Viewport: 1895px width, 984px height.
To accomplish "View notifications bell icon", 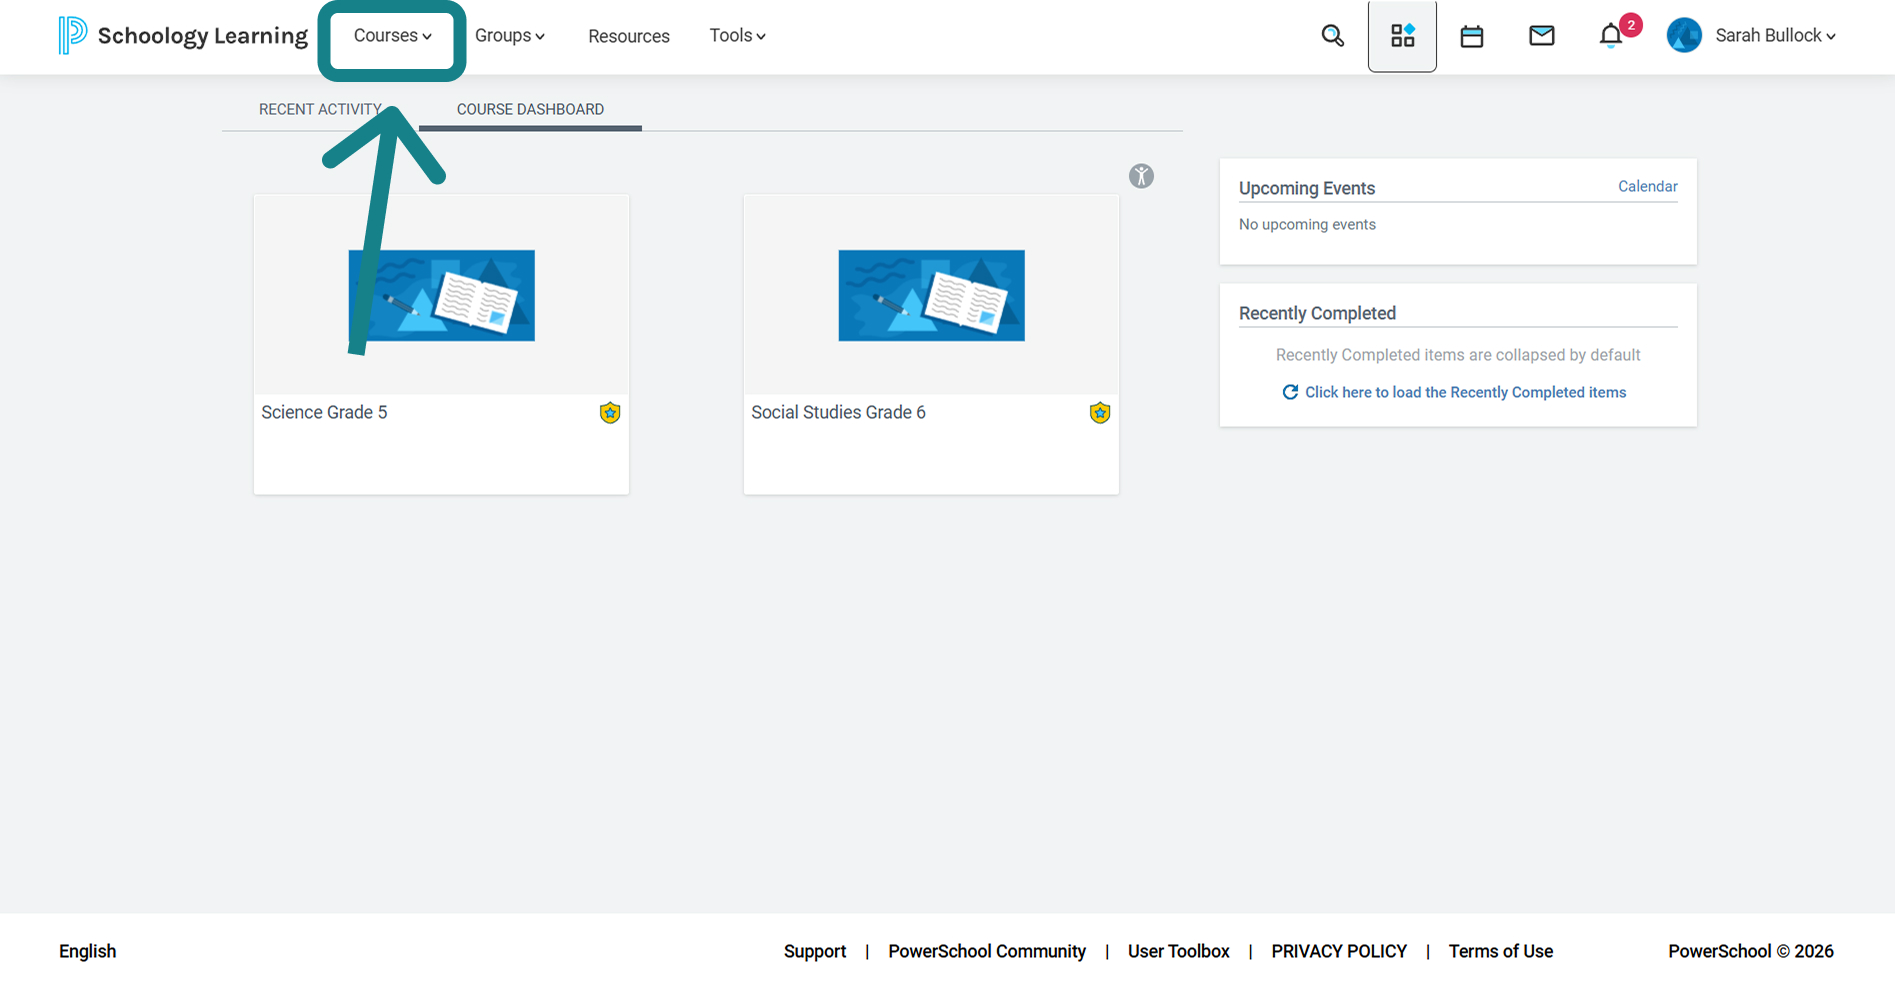I will point(1611,36).
